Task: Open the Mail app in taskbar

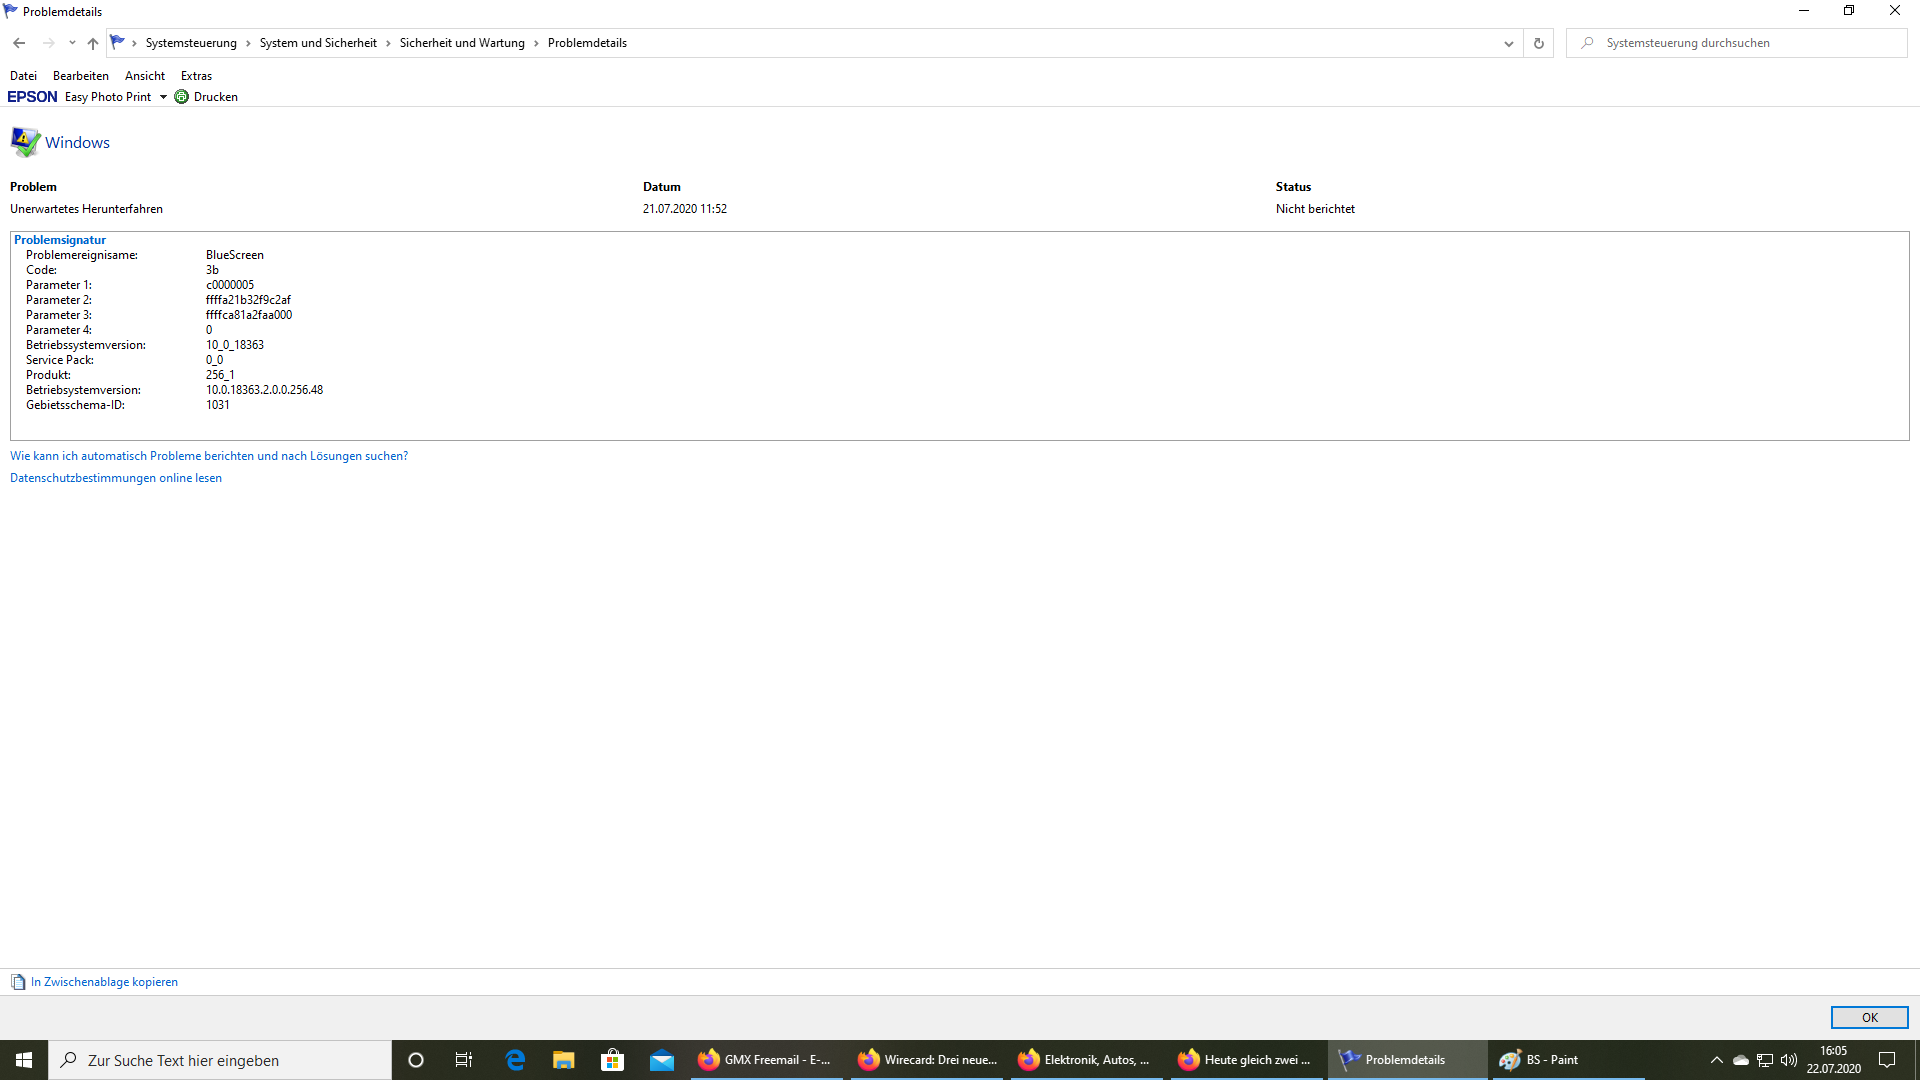Action: point(661,1060)
